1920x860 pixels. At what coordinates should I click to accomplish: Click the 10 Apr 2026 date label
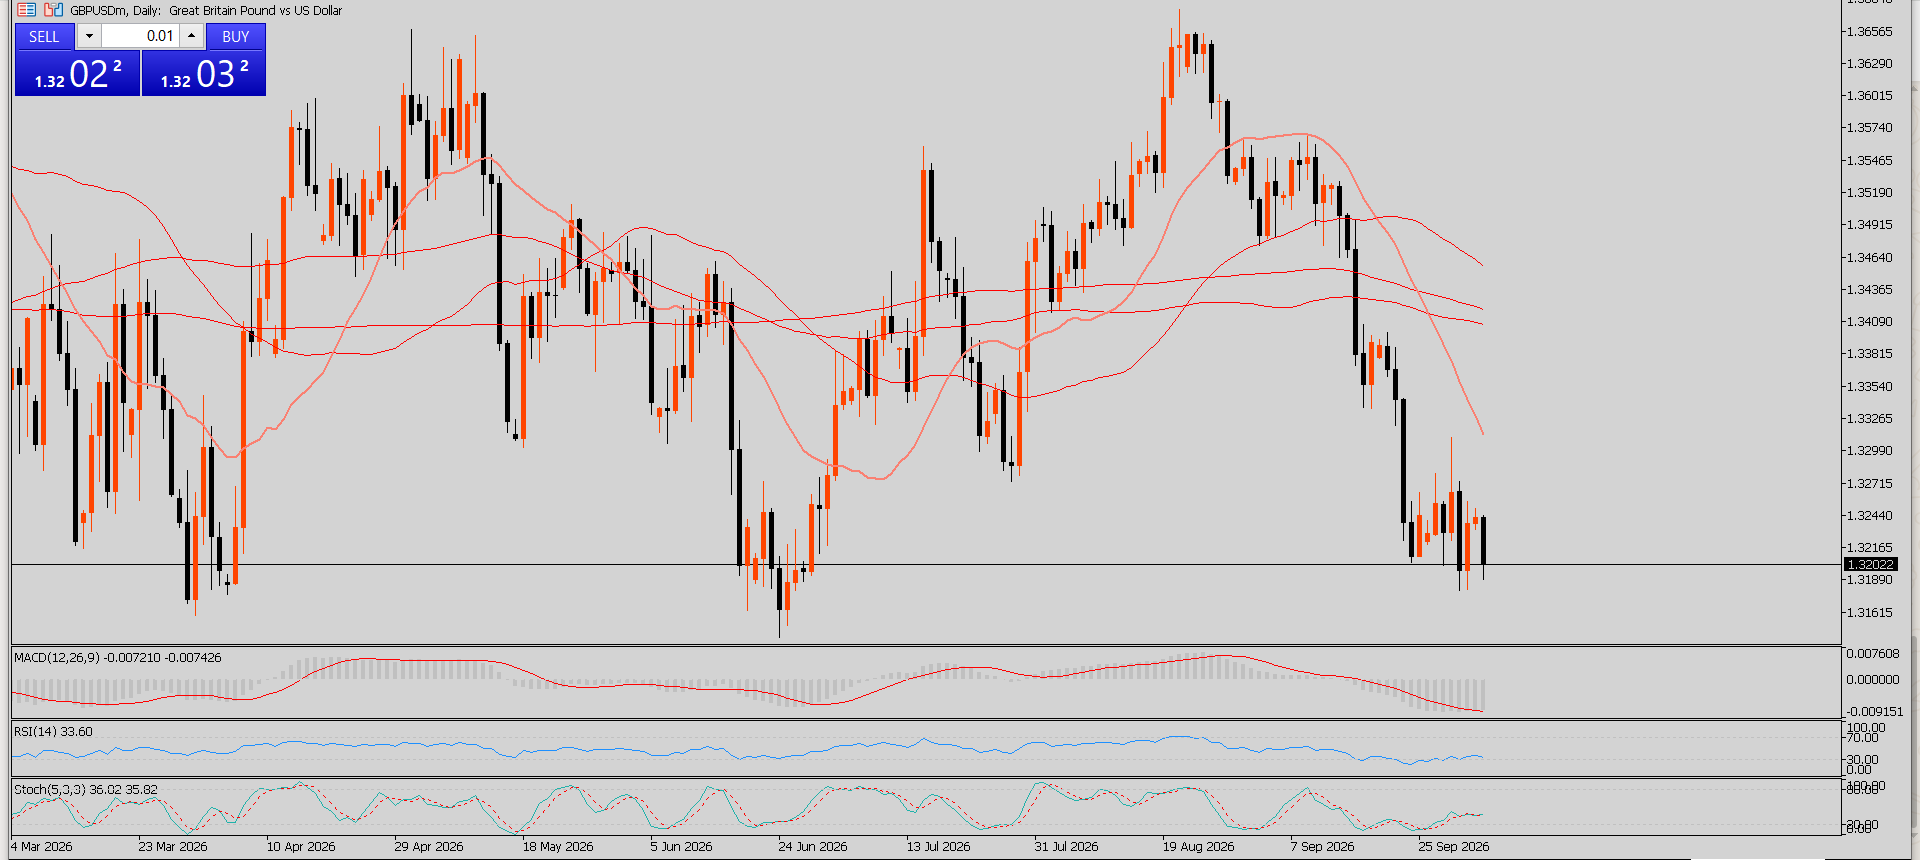[x=301, y=846]
